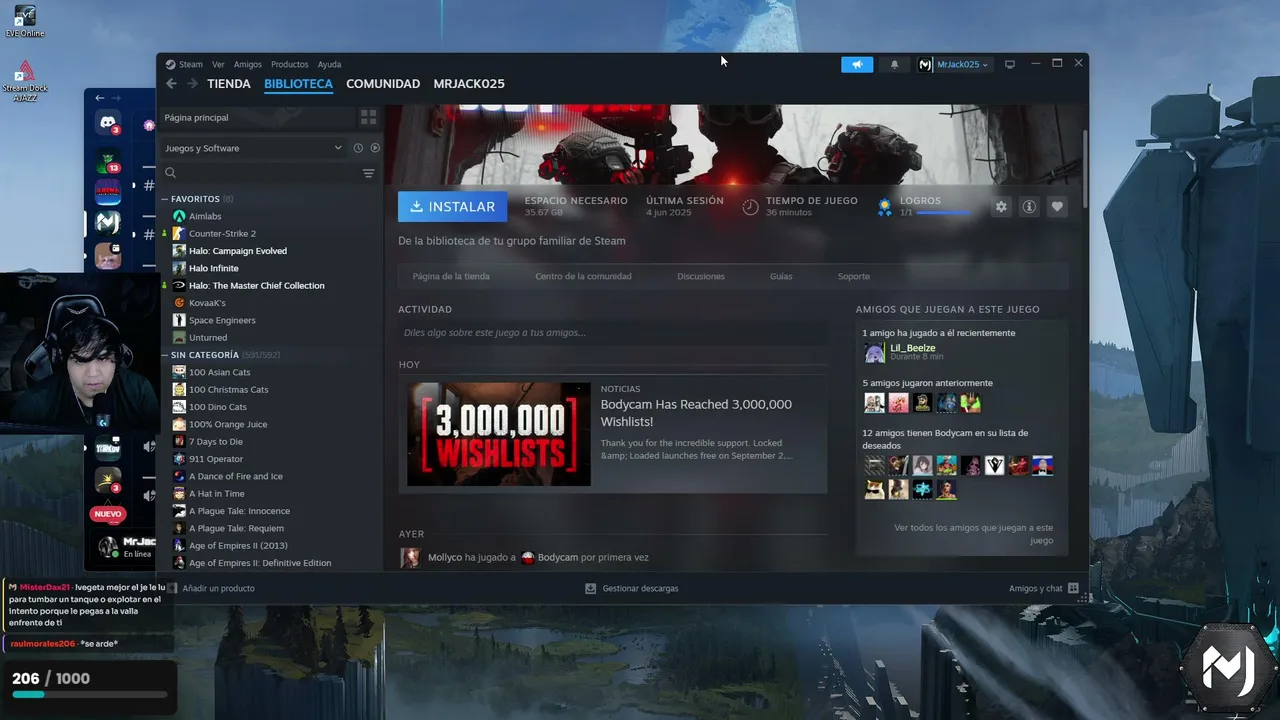Viewport: 1280px width, 720px height.
Task: Click the recent activity clock filter icon
Action: pos(358,148)
